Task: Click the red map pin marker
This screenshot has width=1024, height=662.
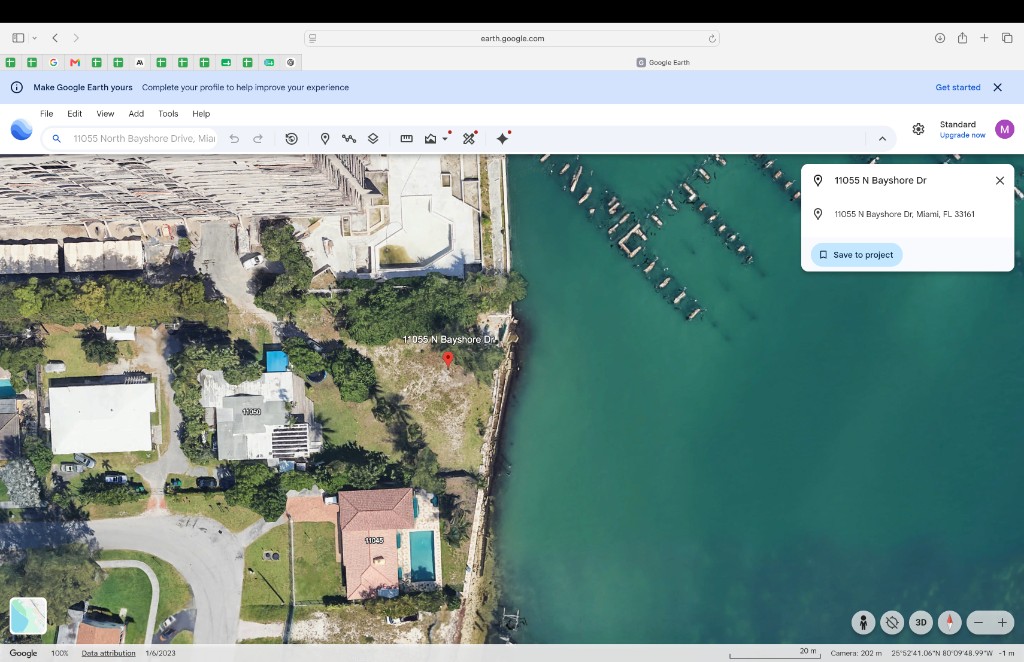Action: [x=448, y=359]
